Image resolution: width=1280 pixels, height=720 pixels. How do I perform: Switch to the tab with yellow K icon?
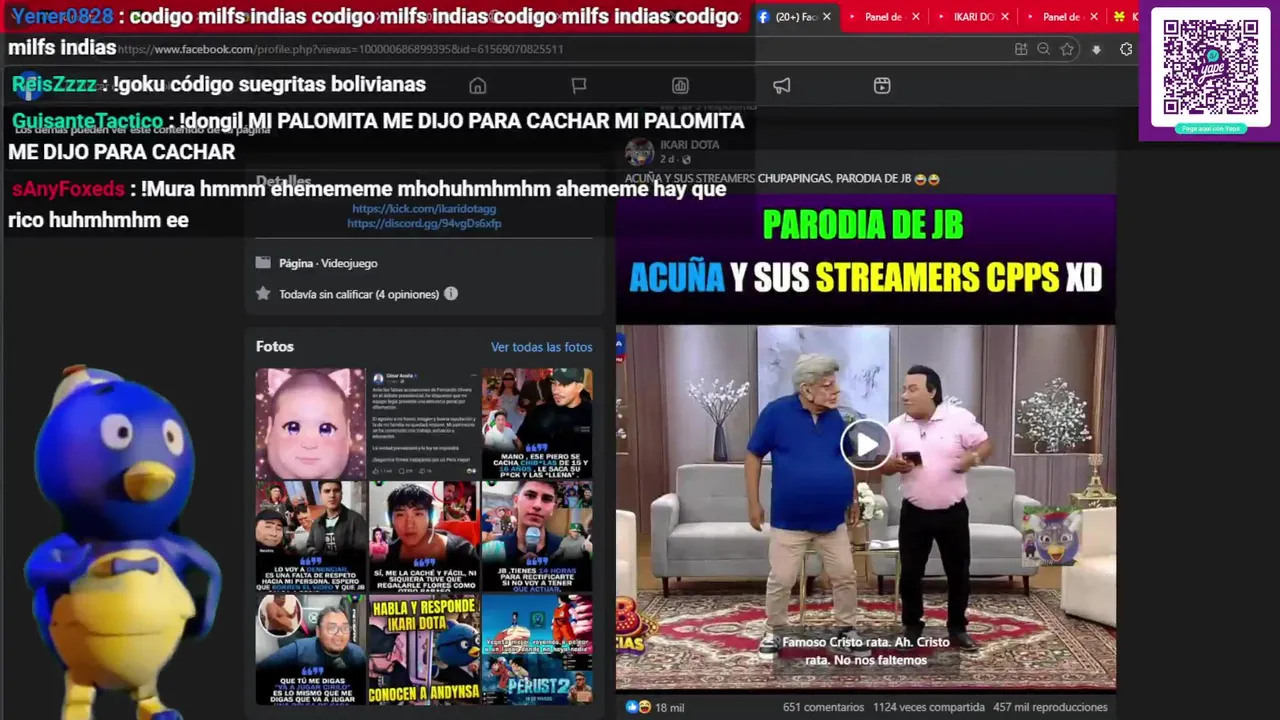[1123, 17]
